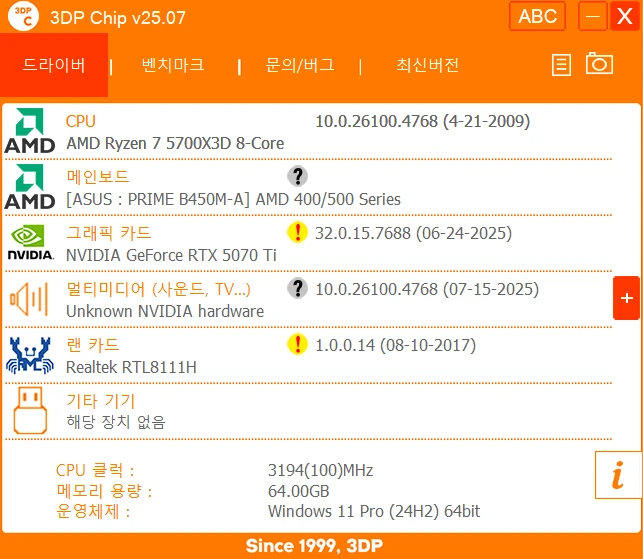Click the 운영체제 label
Screen dimensions: 643x559
93,511
